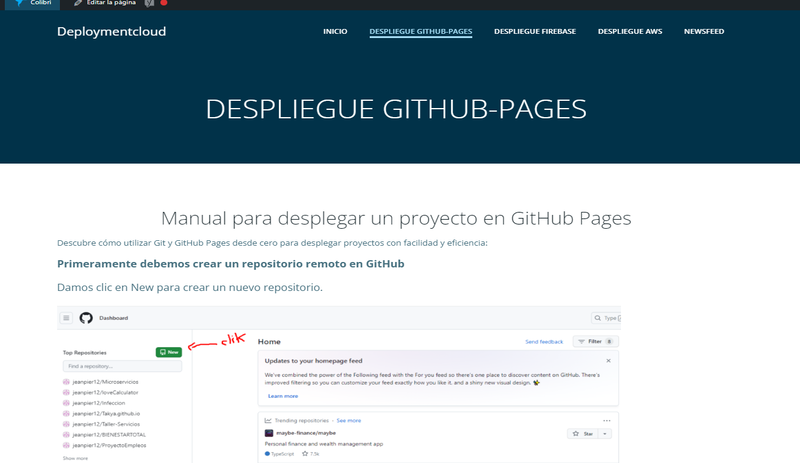Image resolution: width=800 pixels, height=463 pixels.
Task: Expand the 'Show more' repositories list
Action: [x=75, y=458]
